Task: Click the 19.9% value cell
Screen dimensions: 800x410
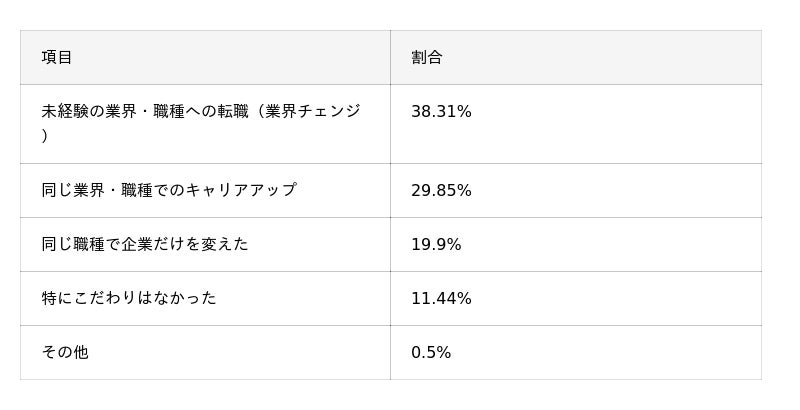Action: (x=436, y=244)
